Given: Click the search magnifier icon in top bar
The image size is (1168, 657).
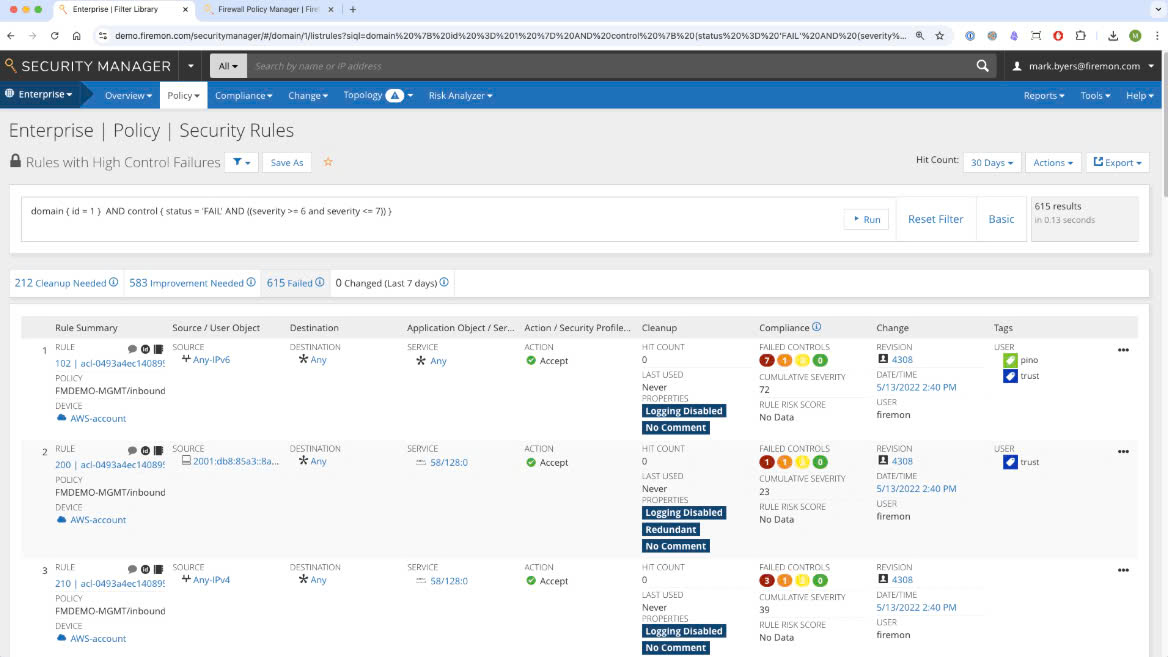Looking at the screenshot, I should click(x=982, y=66).
